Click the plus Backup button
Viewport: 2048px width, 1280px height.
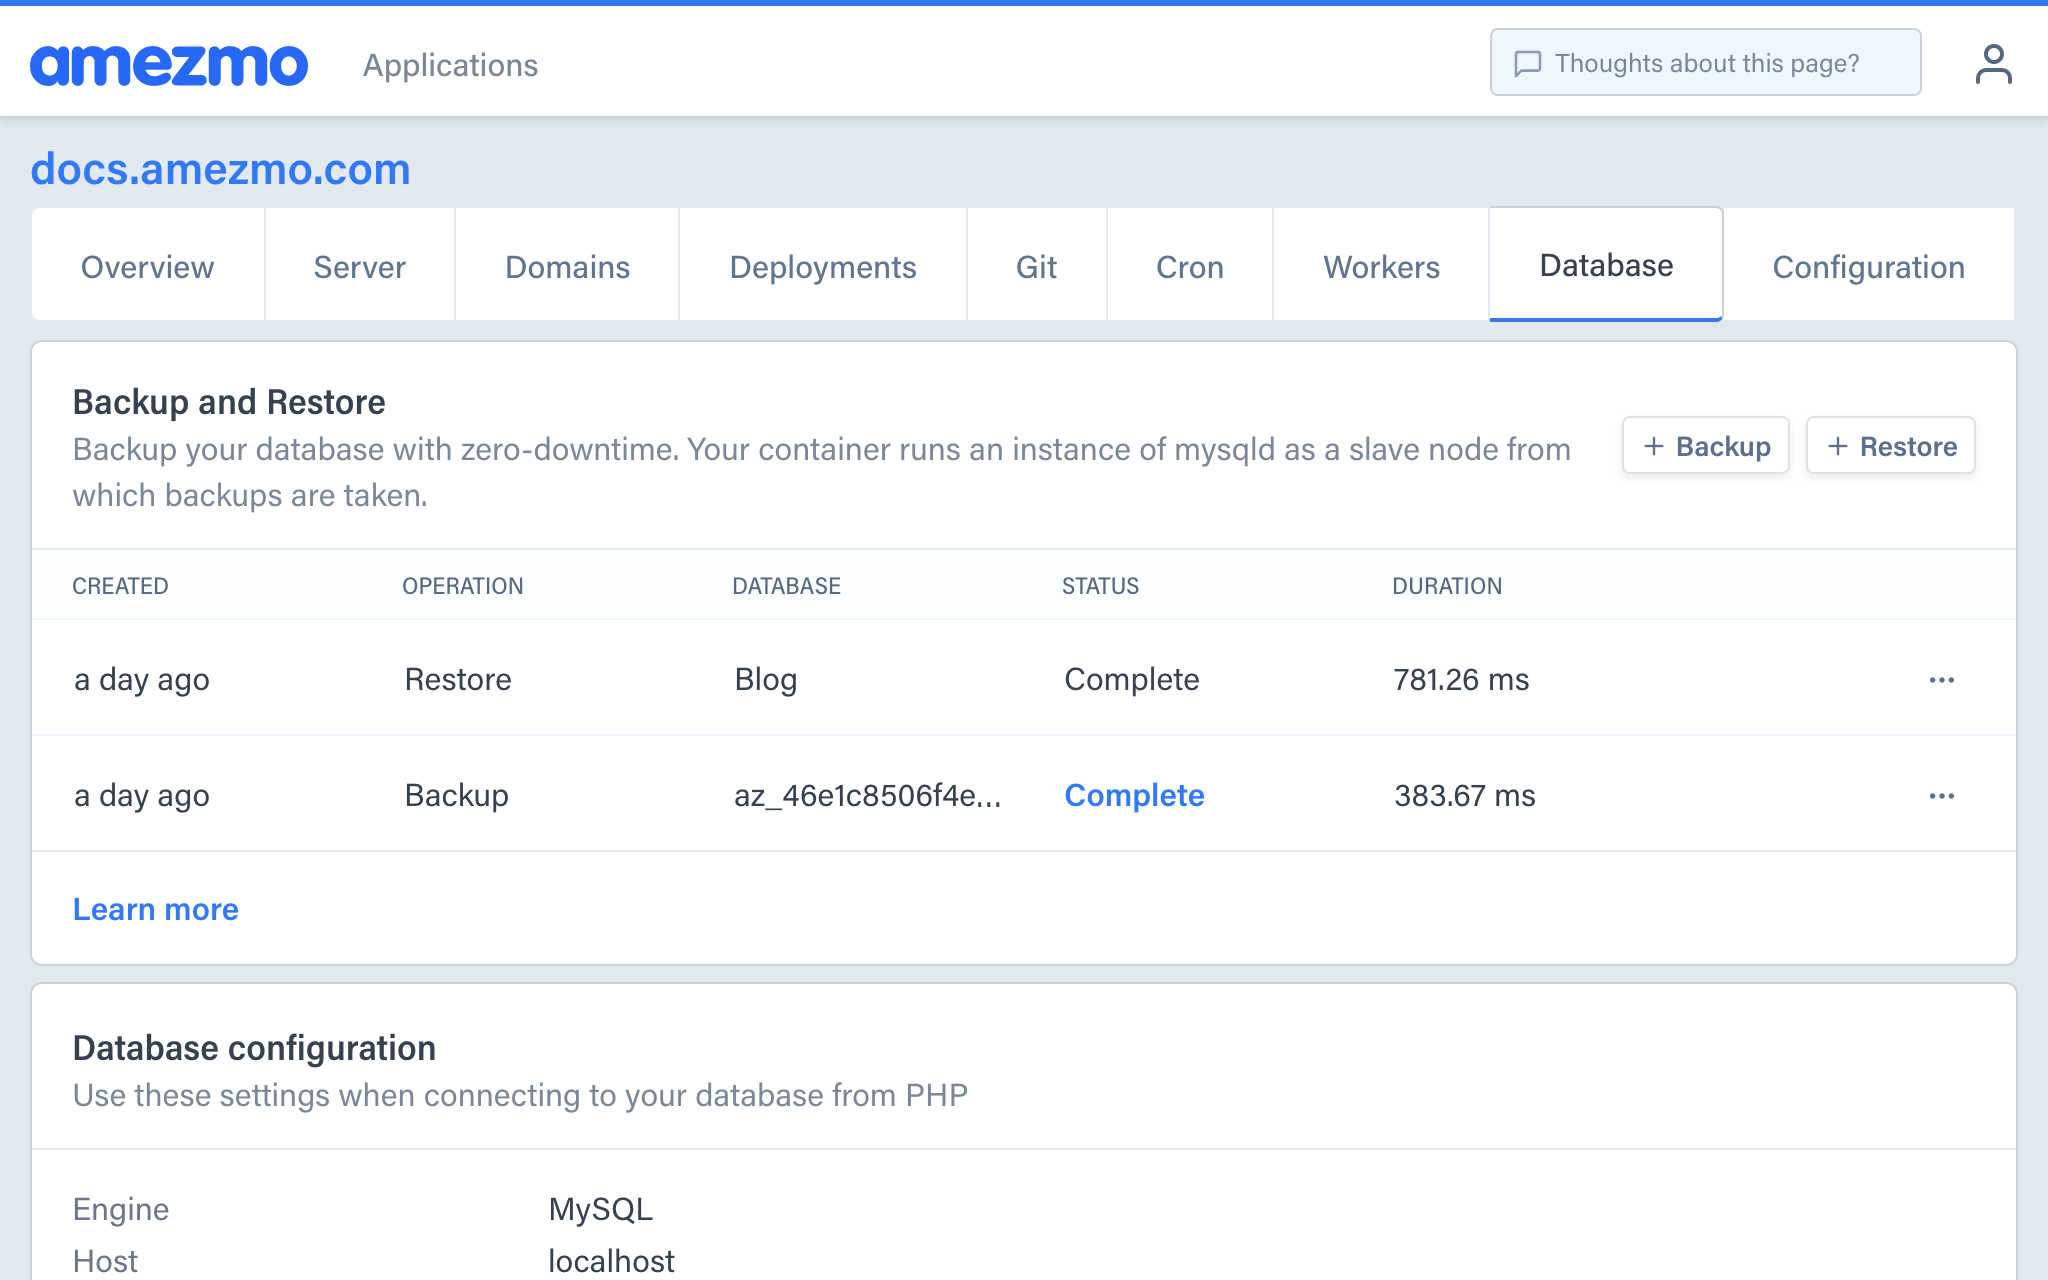coord(1705,446)
